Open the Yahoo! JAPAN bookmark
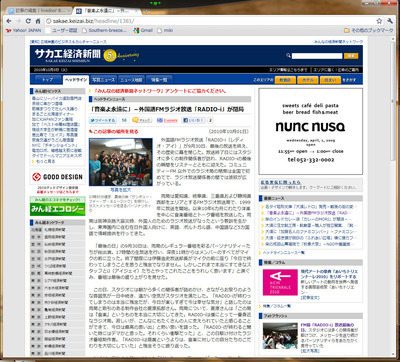Viewport: 400px width, 362px height. 24,30
